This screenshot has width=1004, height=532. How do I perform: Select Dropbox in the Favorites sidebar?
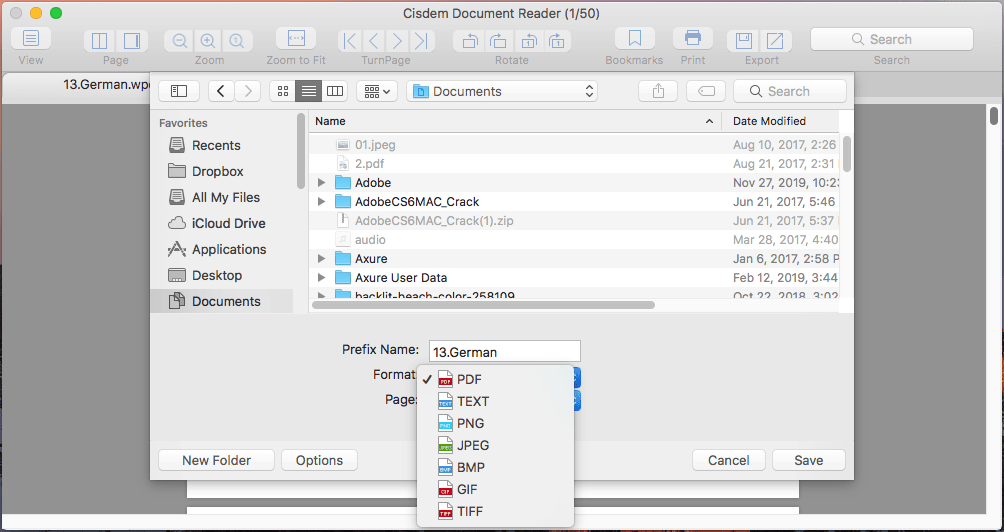(221, 172)
